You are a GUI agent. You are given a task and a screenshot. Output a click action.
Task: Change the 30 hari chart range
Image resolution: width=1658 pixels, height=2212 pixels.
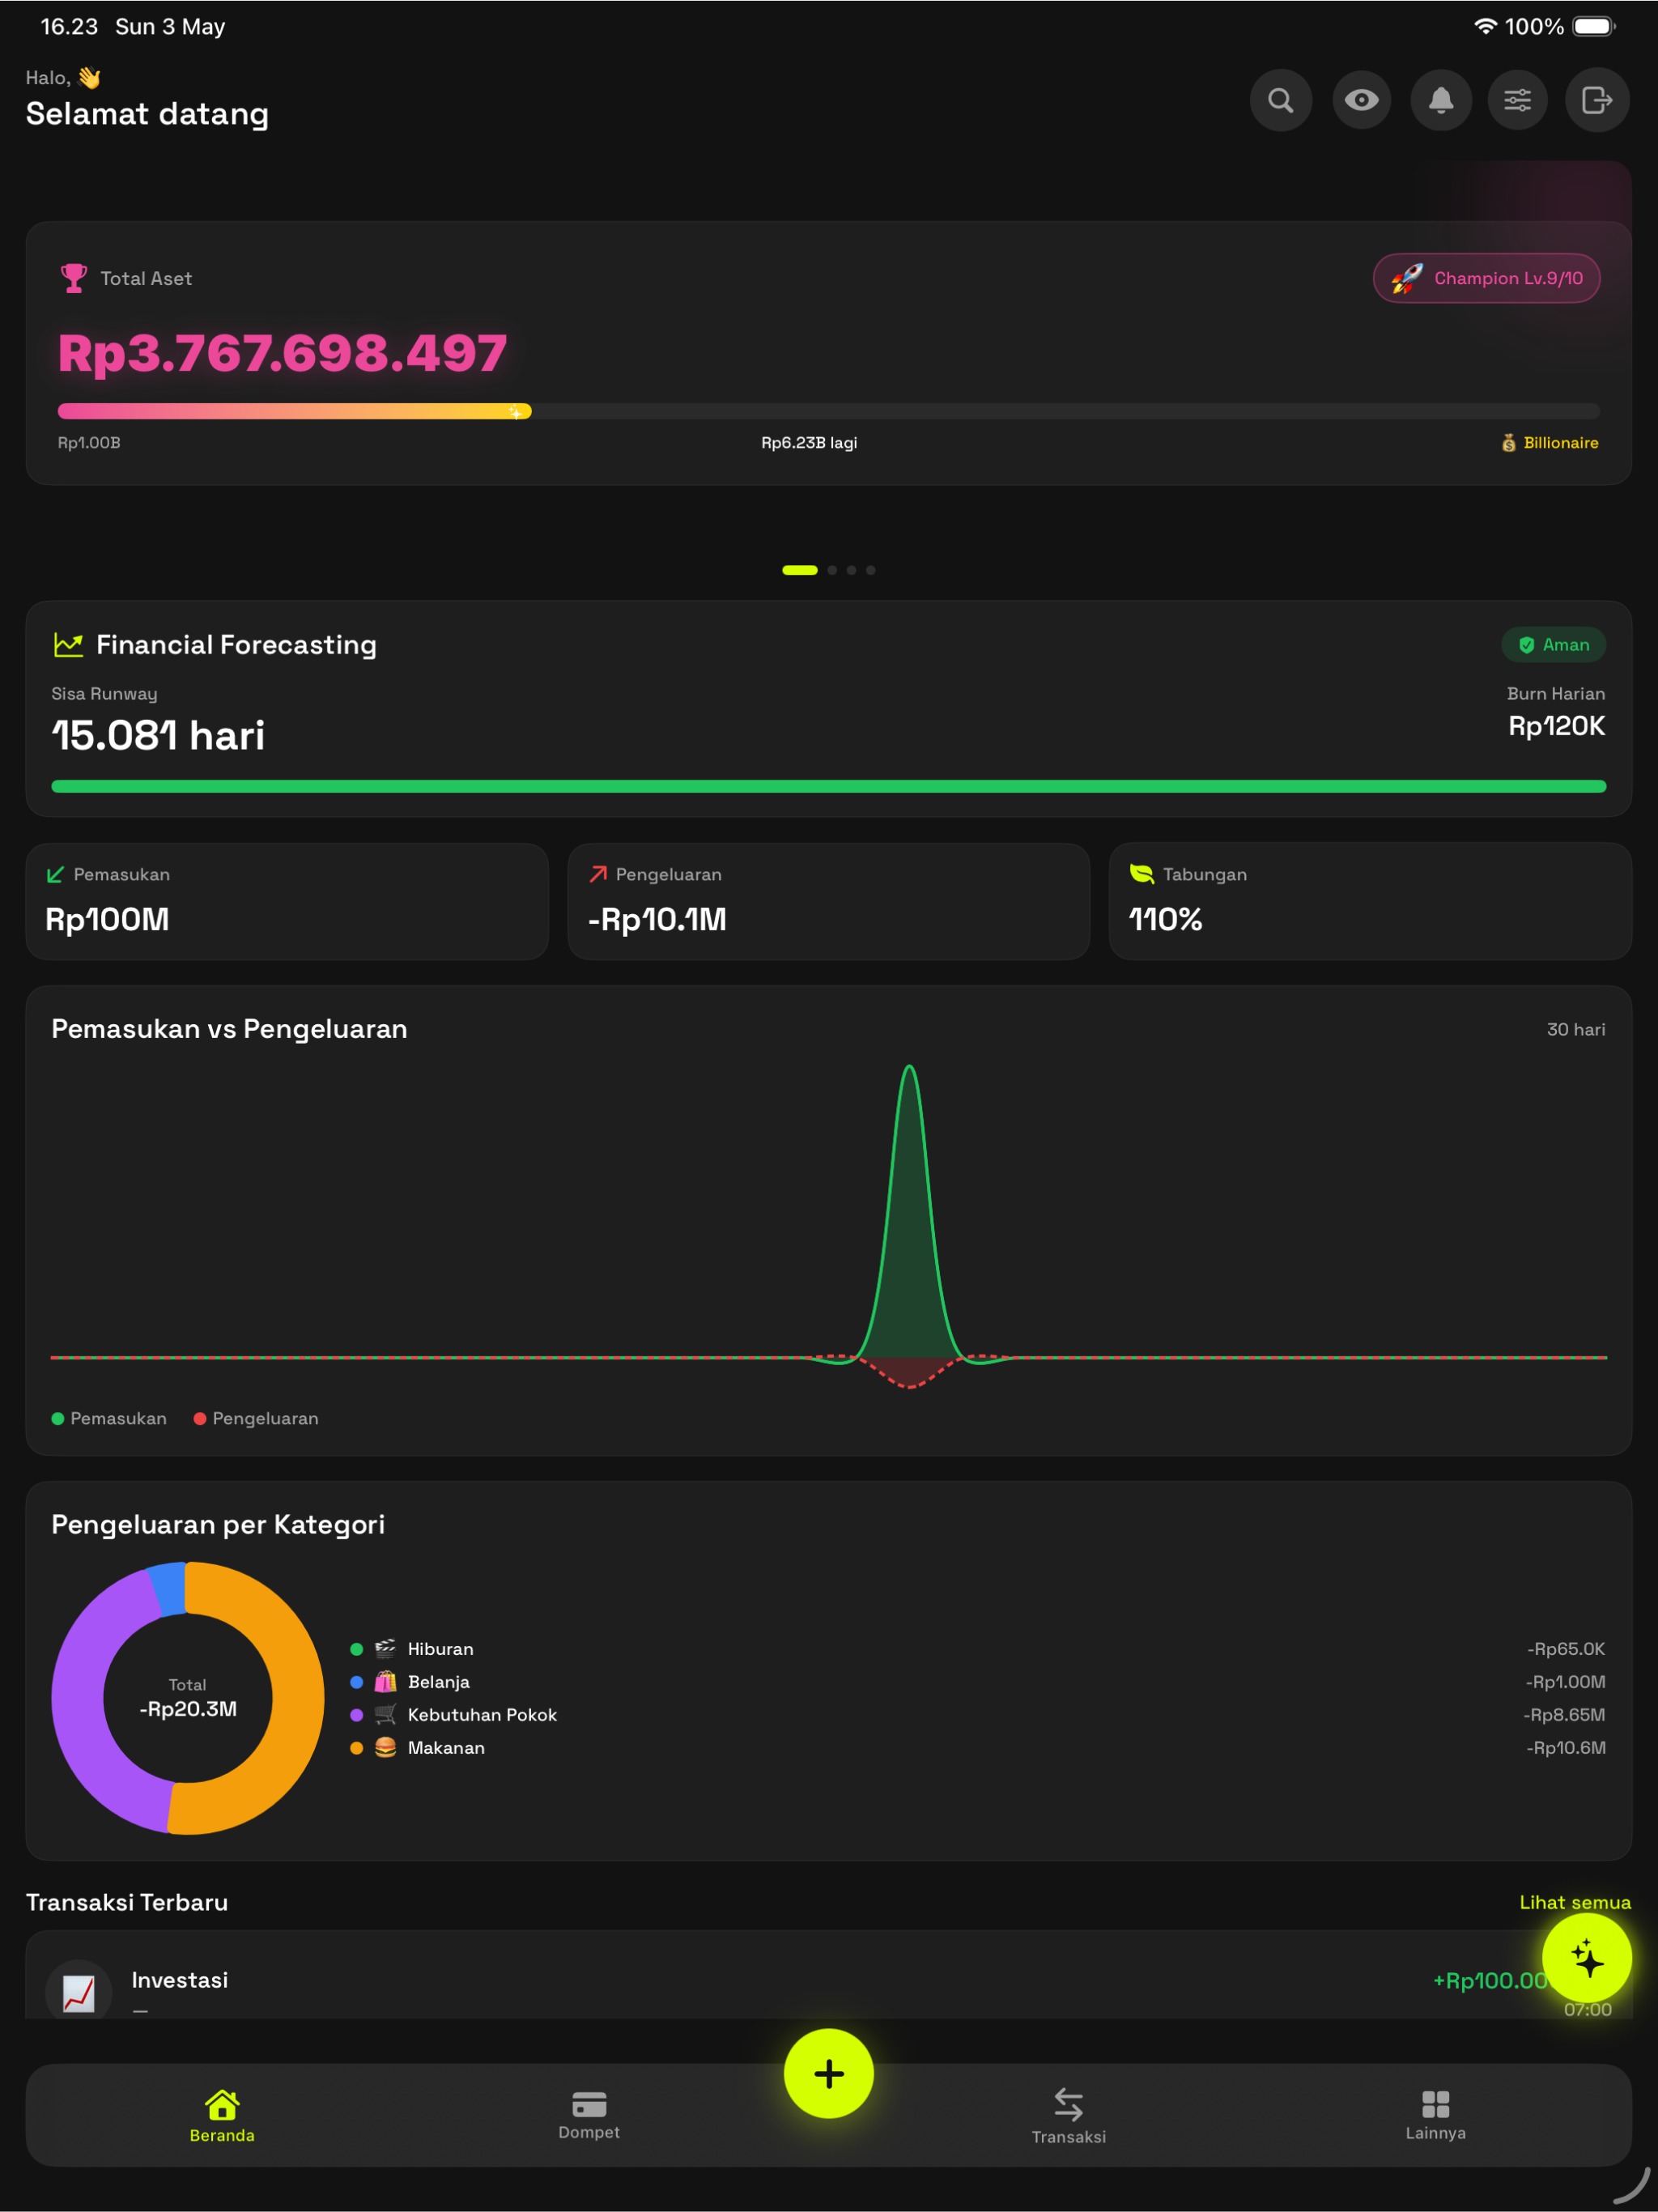point(1576,1029)
